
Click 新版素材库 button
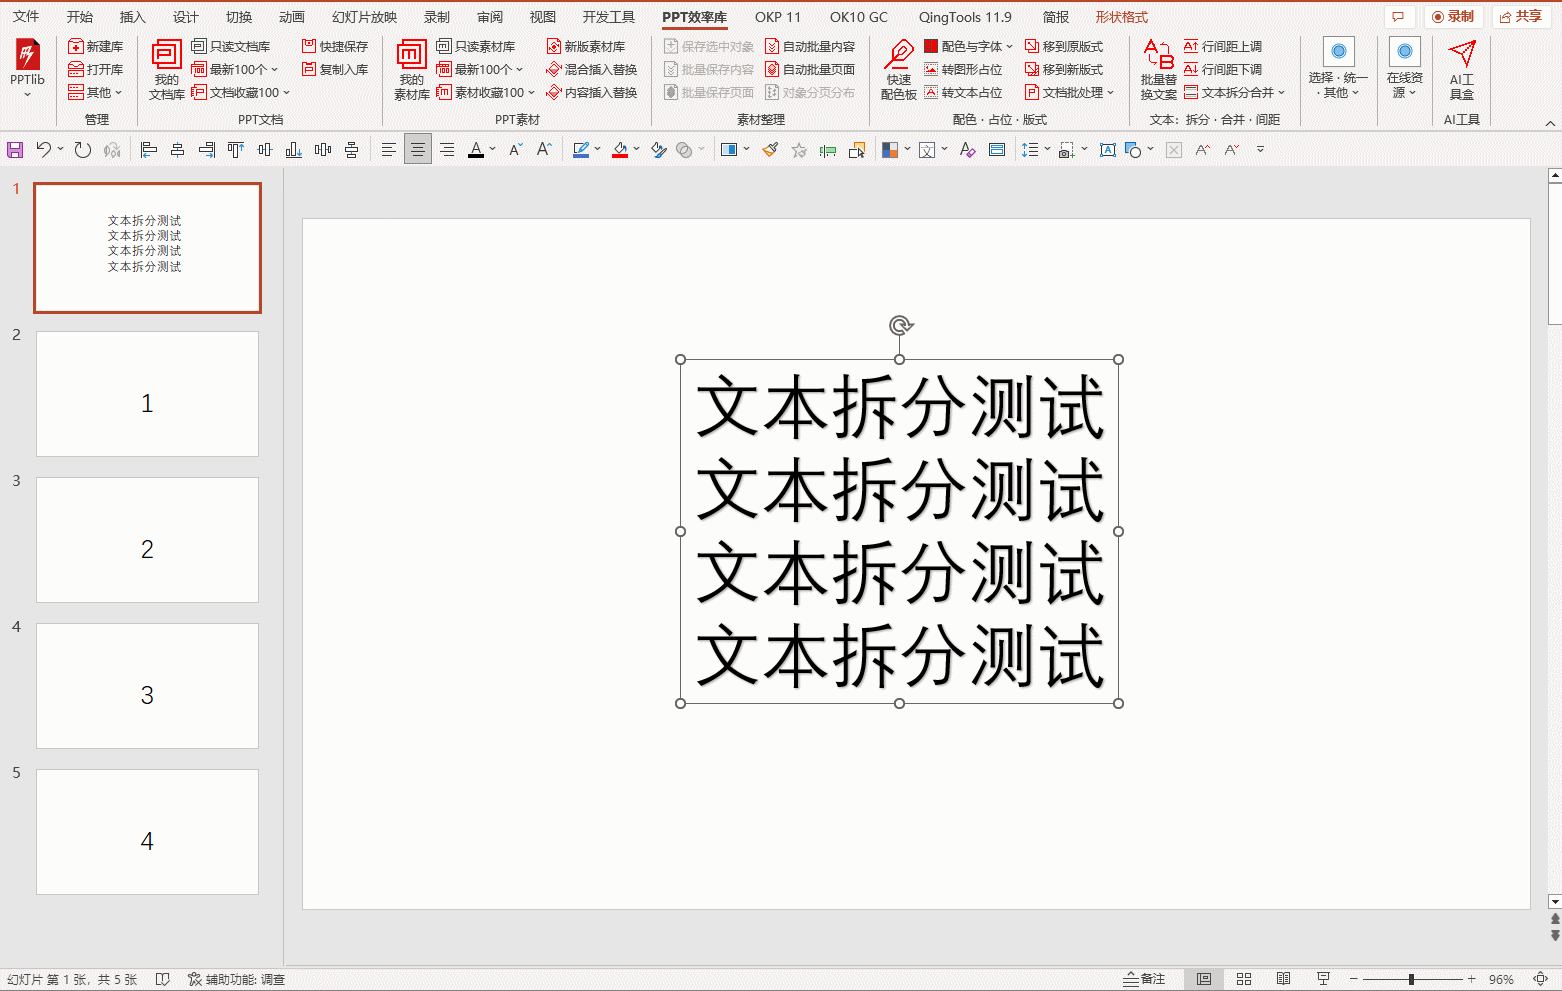586,46
